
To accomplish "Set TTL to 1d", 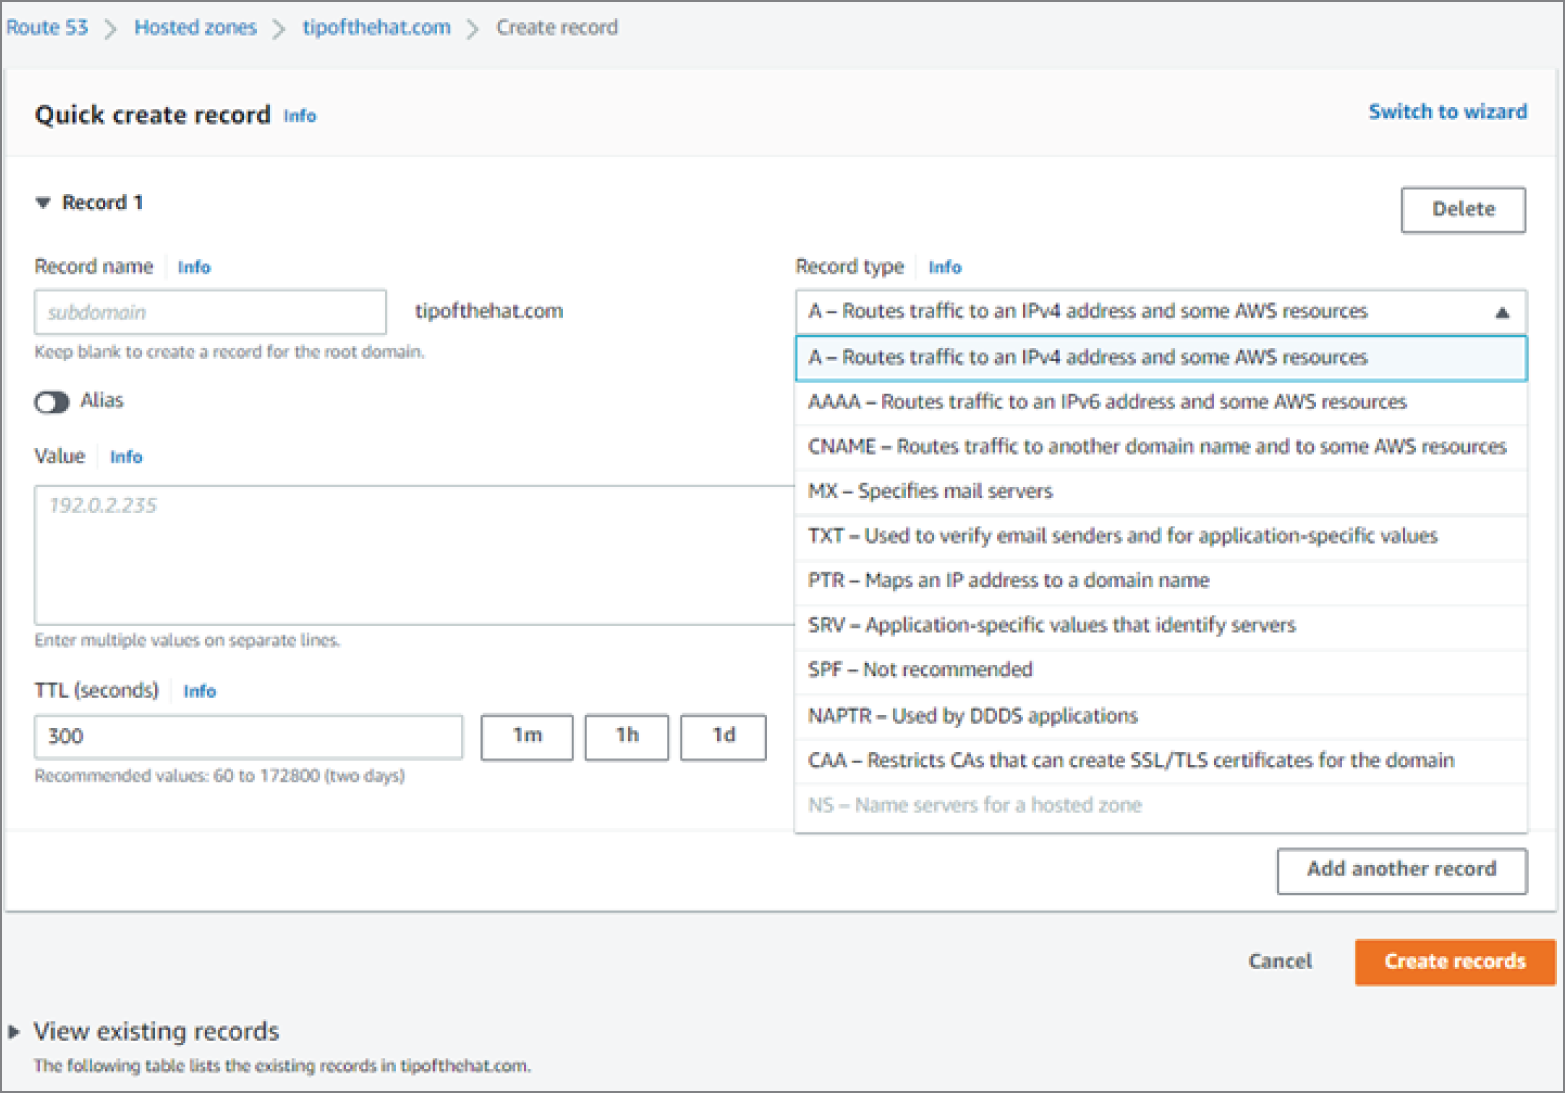I will [723, 737].
